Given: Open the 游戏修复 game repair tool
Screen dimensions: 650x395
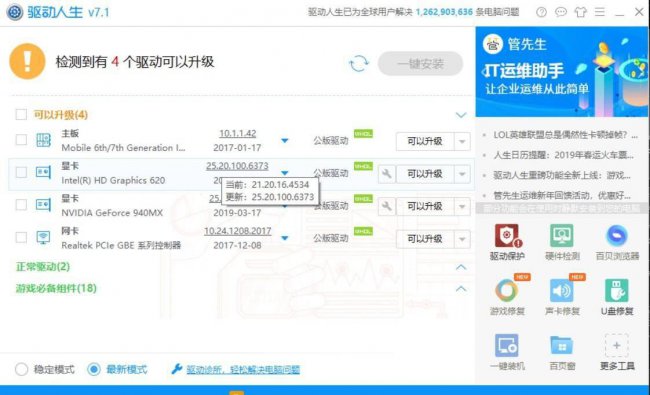Looking at the screenshot, I should pyautogui.click(x=507, y=290).
